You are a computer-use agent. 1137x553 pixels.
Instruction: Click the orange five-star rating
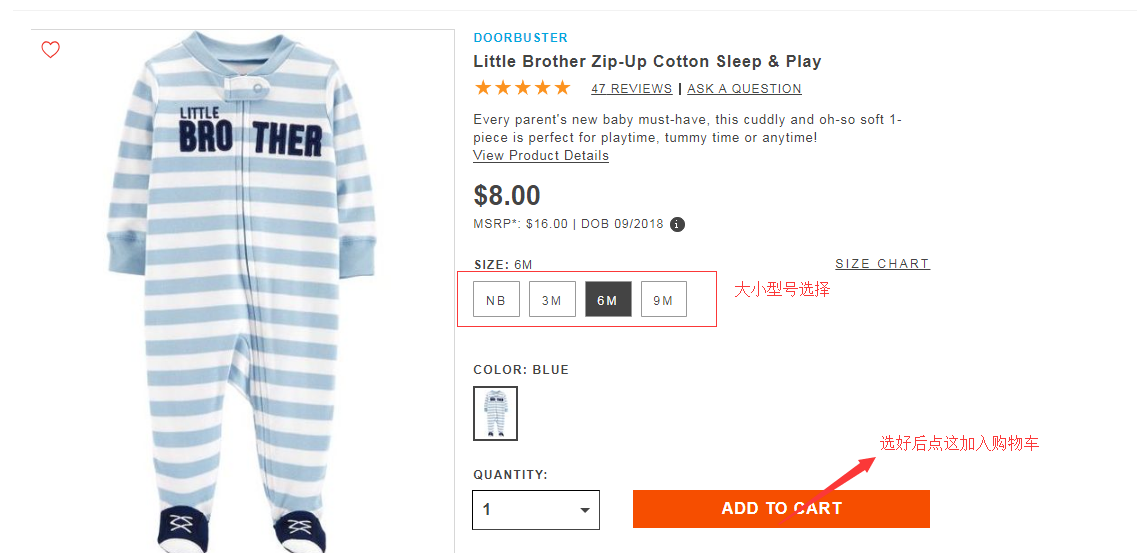coord(522,88)
